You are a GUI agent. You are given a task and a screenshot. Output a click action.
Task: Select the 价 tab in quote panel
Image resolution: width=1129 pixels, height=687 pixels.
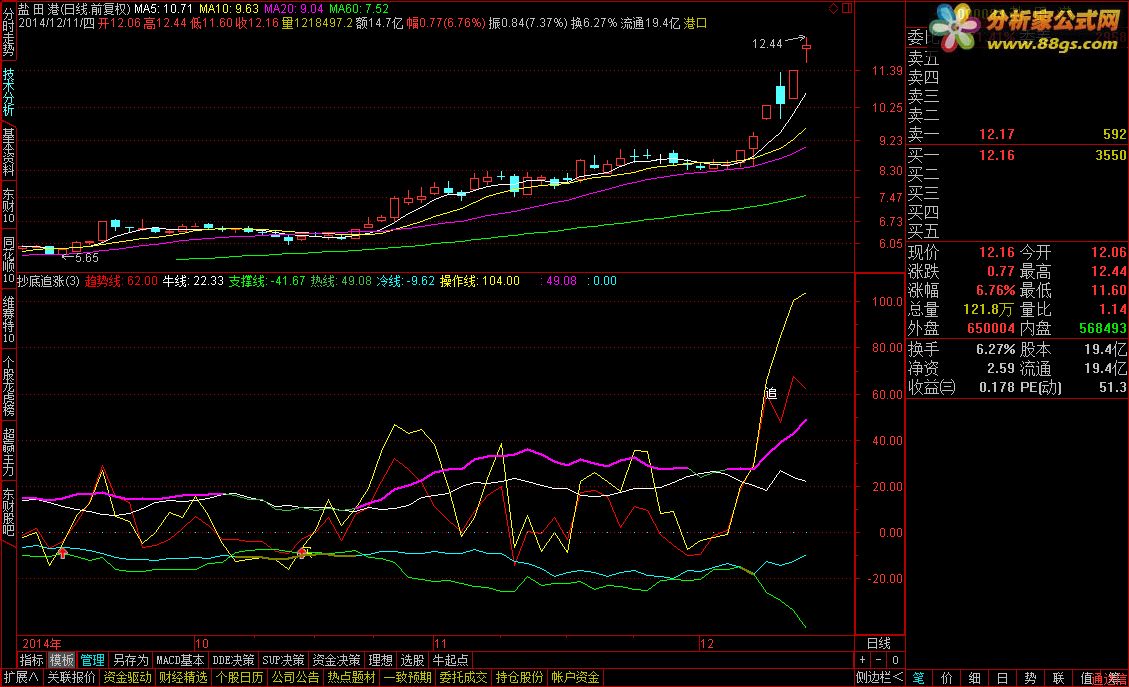tap(947, 678)
